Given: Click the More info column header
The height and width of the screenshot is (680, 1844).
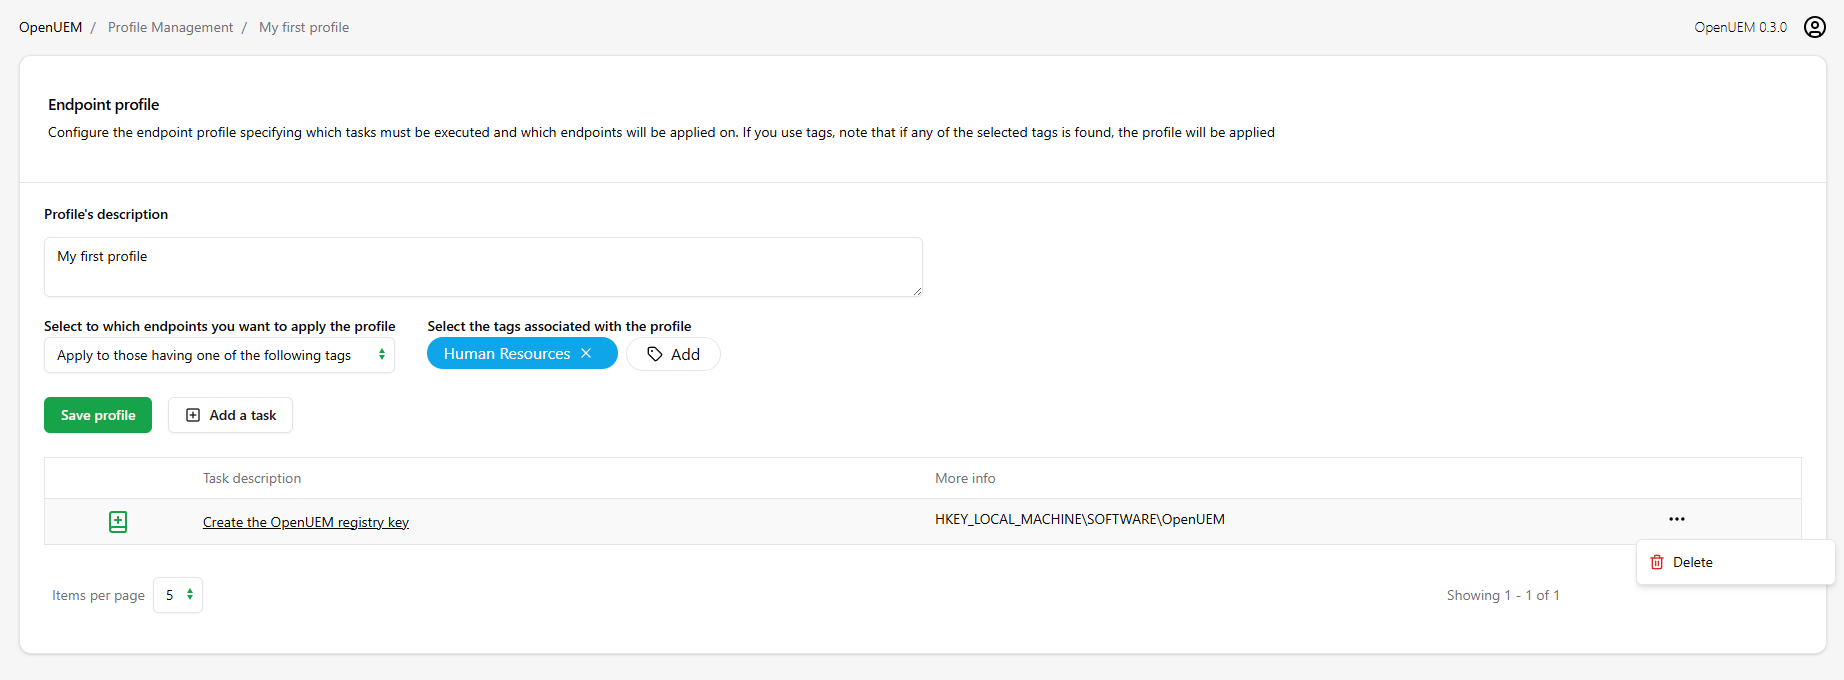Looking at the screenshot, I should (x=965, y=478).
